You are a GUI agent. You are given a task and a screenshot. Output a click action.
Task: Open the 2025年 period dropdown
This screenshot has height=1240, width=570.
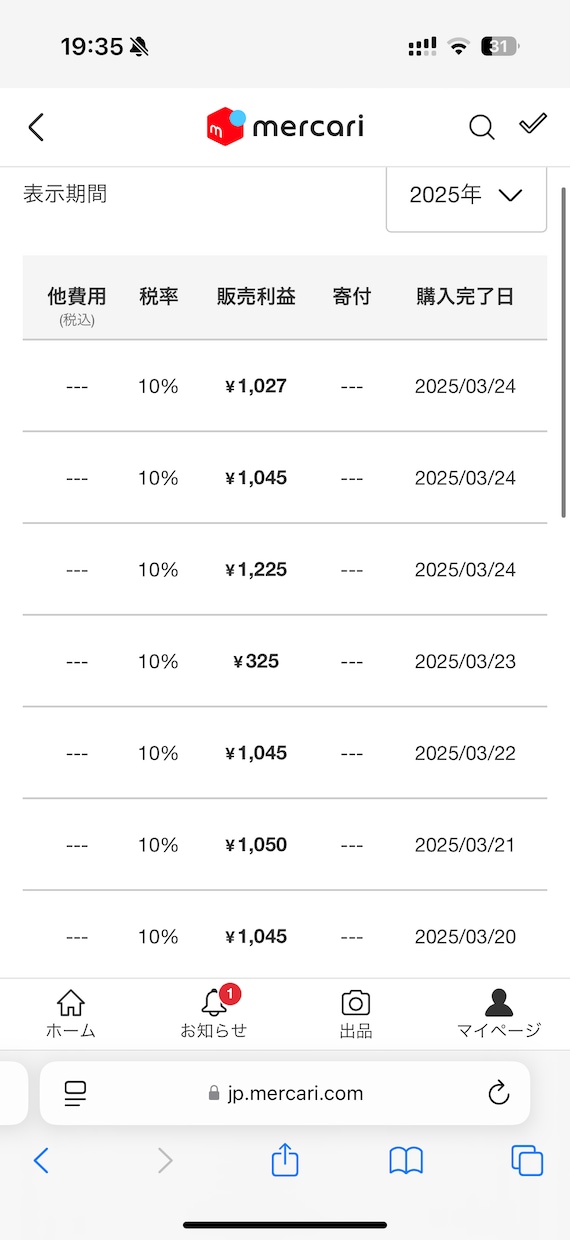(x=467, y=196)
